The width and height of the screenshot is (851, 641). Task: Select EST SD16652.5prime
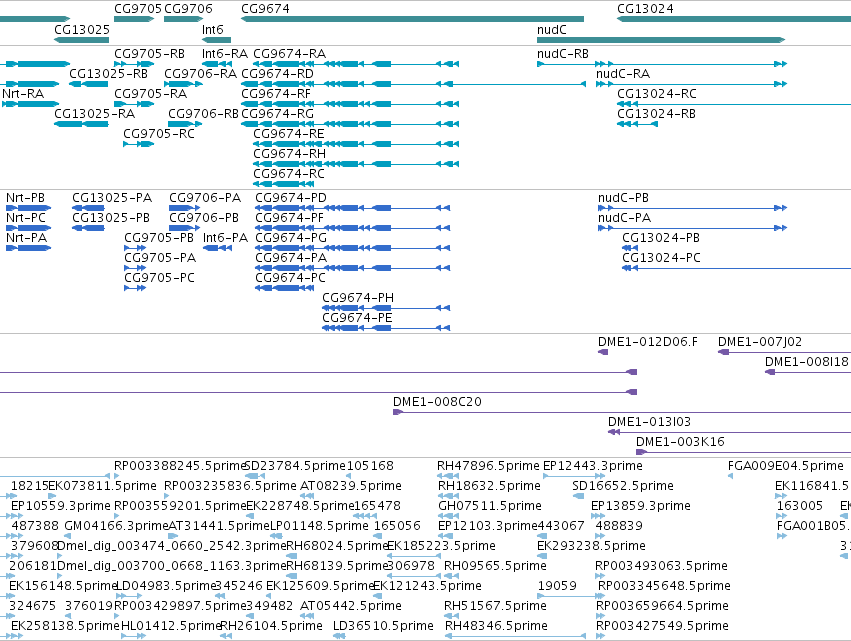(x=623, y=487)
